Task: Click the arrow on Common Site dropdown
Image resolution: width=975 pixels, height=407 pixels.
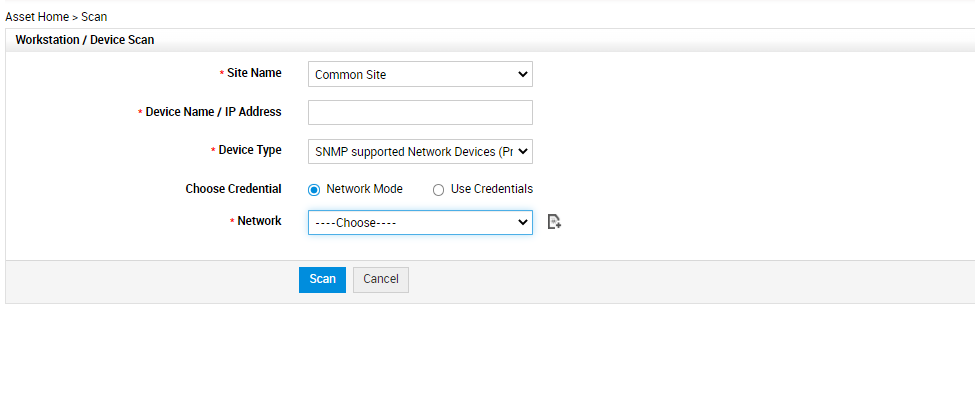Action: coord(522,74)
